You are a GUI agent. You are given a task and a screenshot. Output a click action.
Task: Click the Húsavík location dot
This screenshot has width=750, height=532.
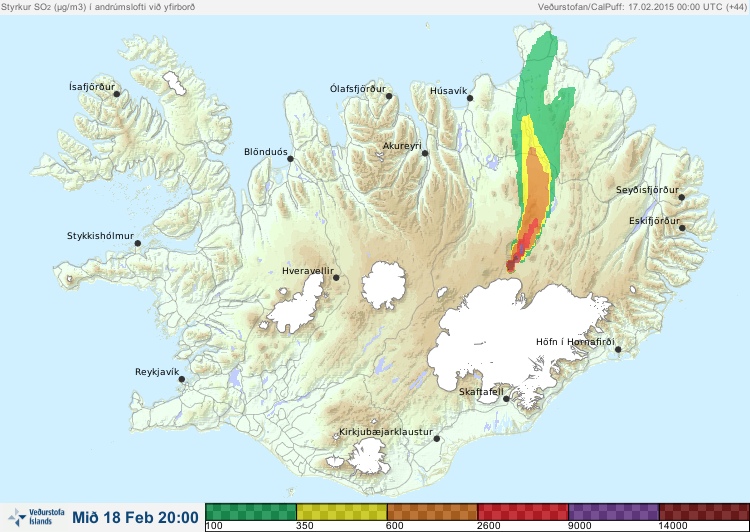pyautogui.click(x=470, y=98)
